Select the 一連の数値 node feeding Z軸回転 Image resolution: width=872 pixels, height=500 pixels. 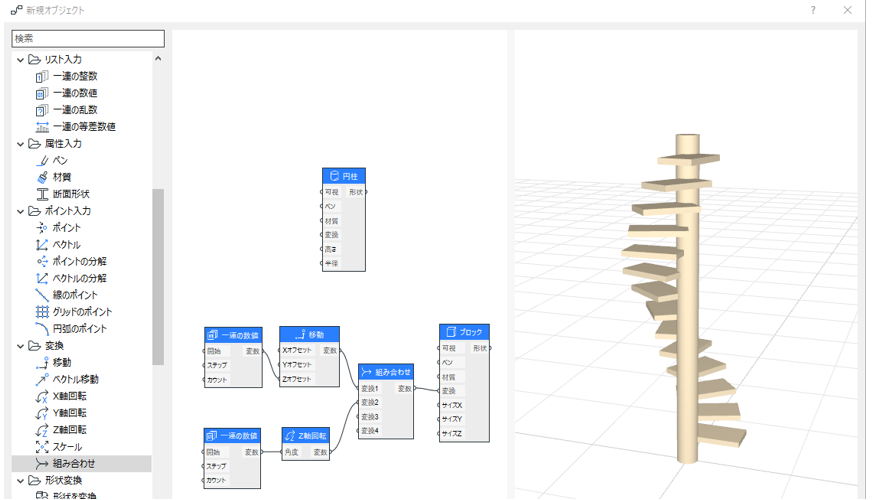point(232,458)
